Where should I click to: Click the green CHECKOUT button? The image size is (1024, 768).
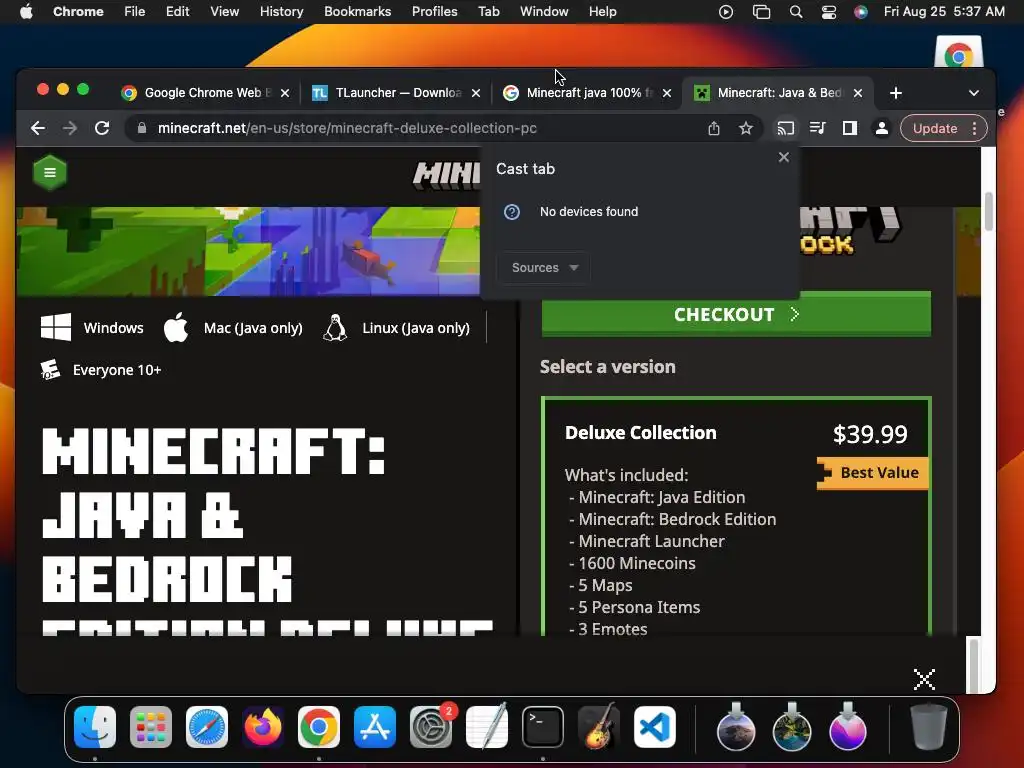click(736, 314)
